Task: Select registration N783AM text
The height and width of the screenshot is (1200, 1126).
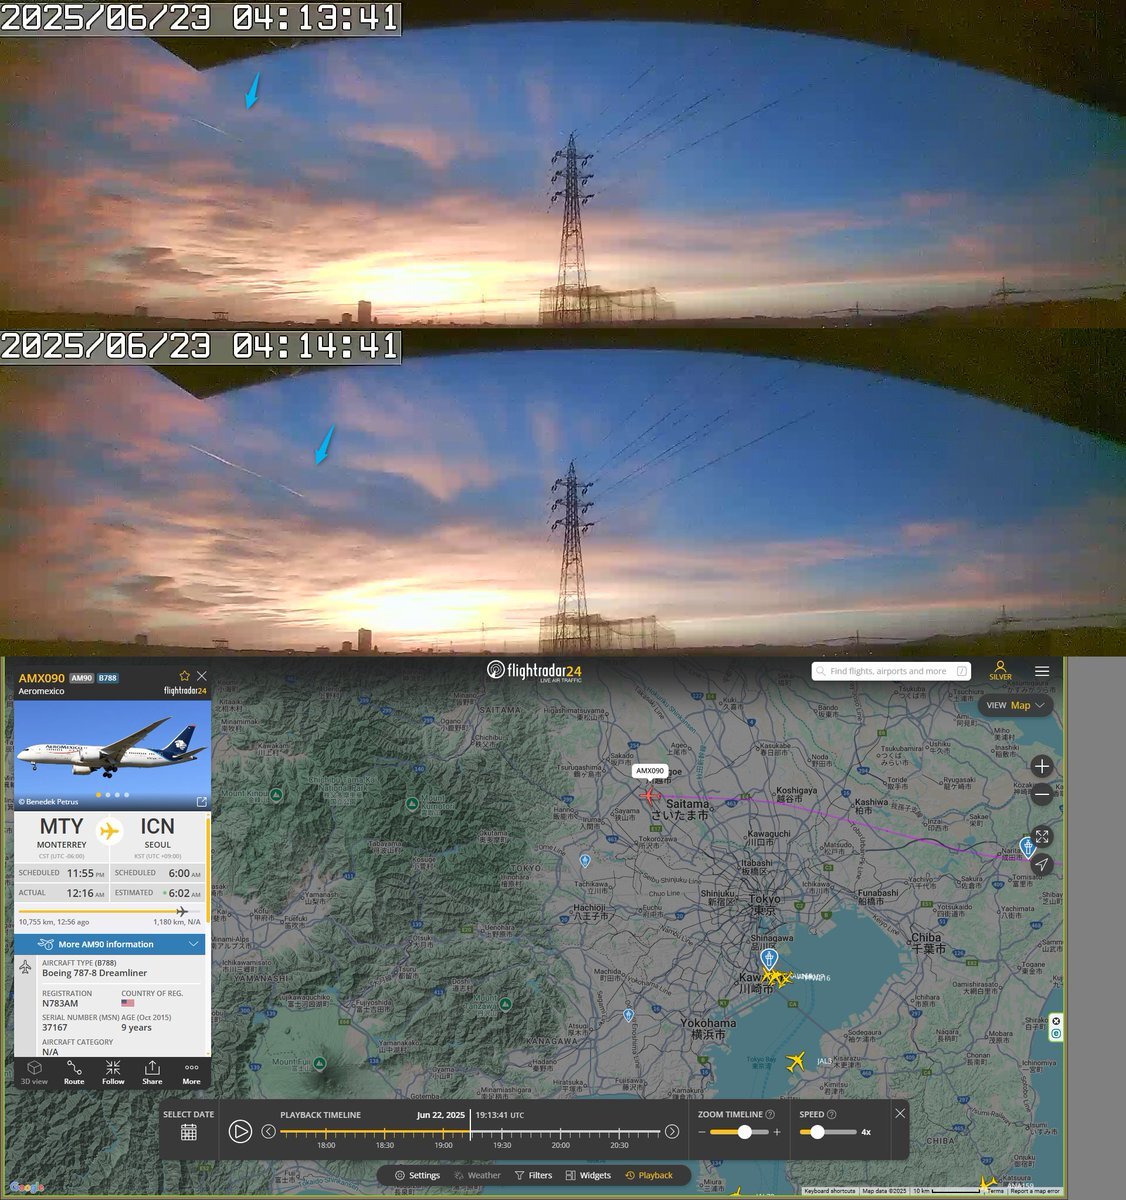Action: 60,1003
